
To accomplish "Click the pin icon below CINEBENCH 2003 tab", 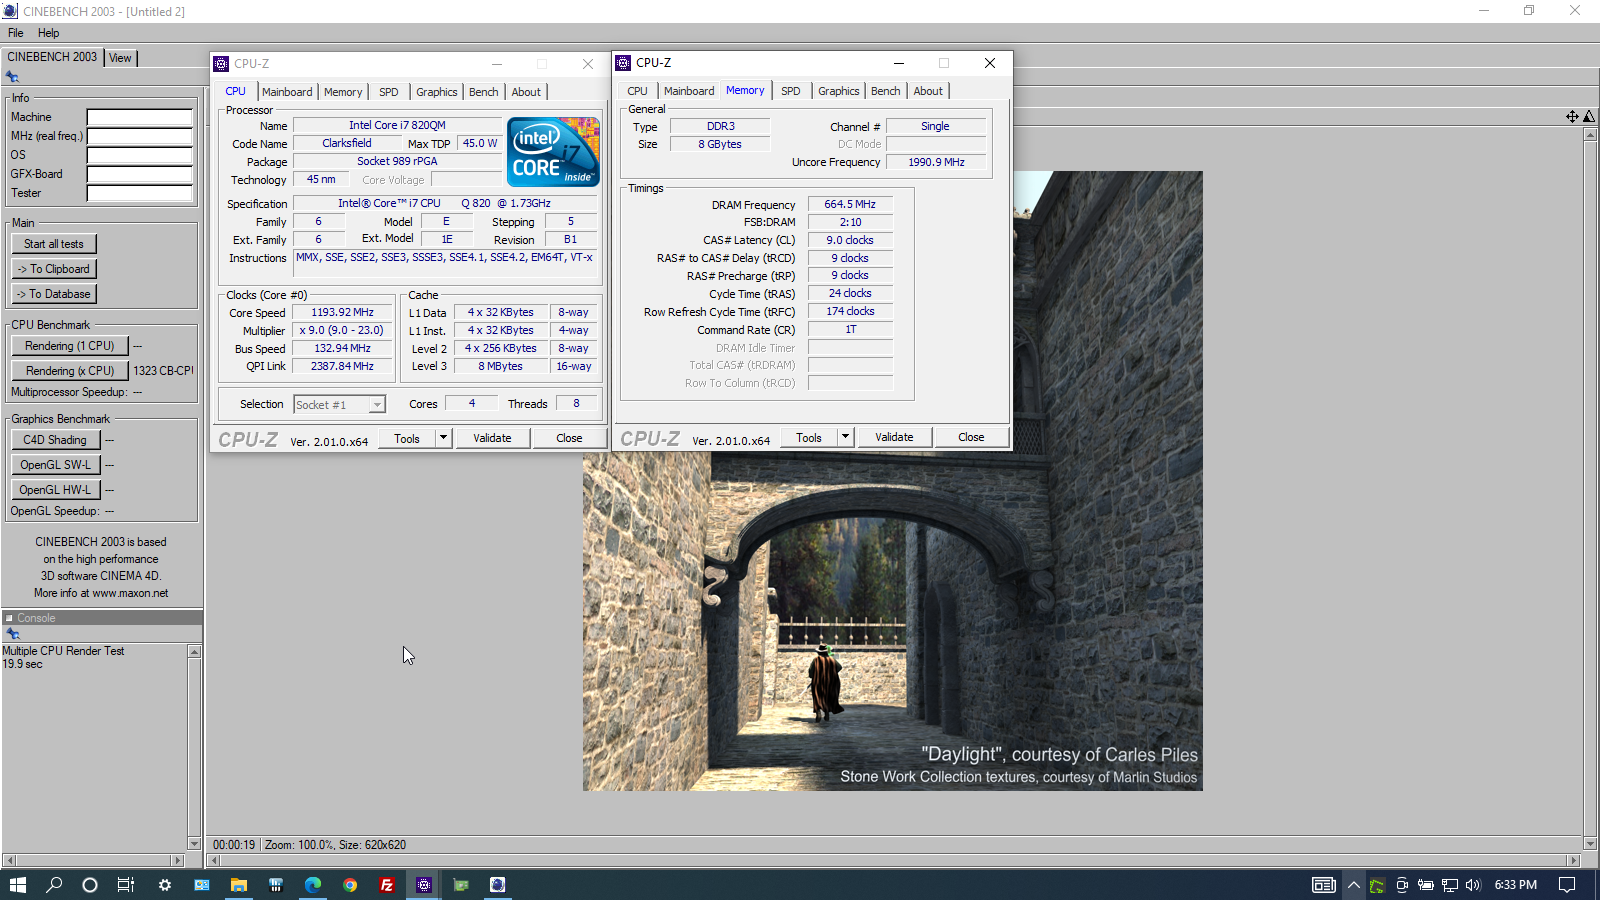I will click(x=12, y=77).
